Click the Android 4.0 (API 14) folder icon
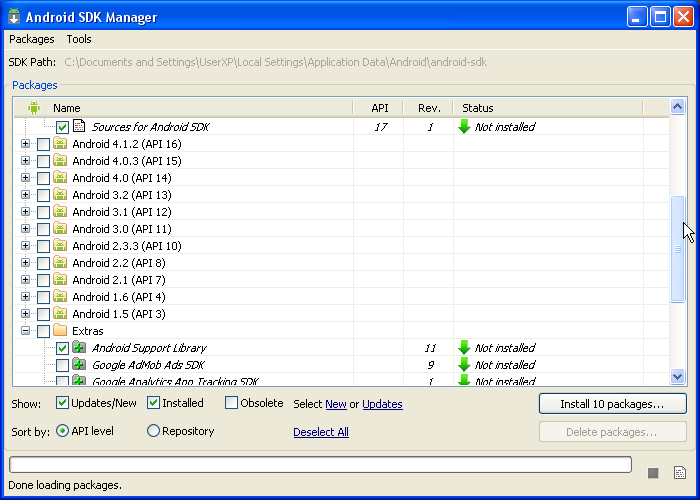This screenshot has width=700, height=500. pyautogui.click(x=60, y=177)
